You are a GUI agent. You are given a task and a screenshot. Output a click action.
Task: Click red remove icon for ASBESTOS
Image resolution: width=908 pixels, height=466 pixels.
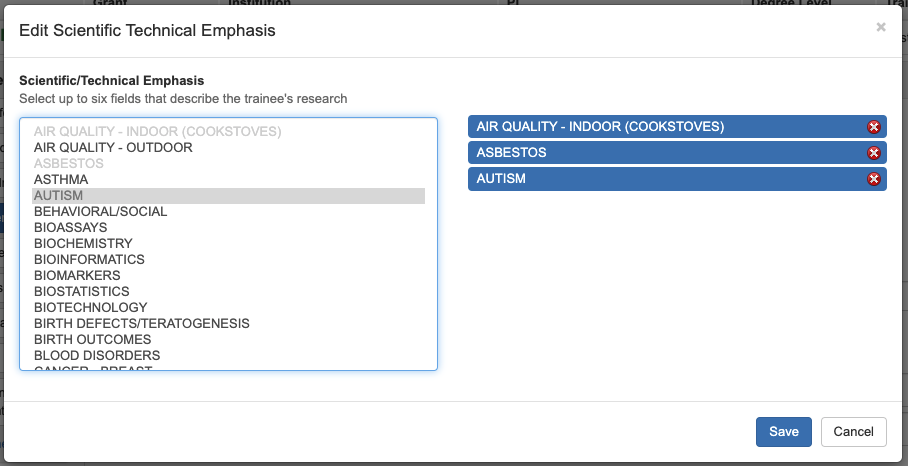[x=873, y=153]
